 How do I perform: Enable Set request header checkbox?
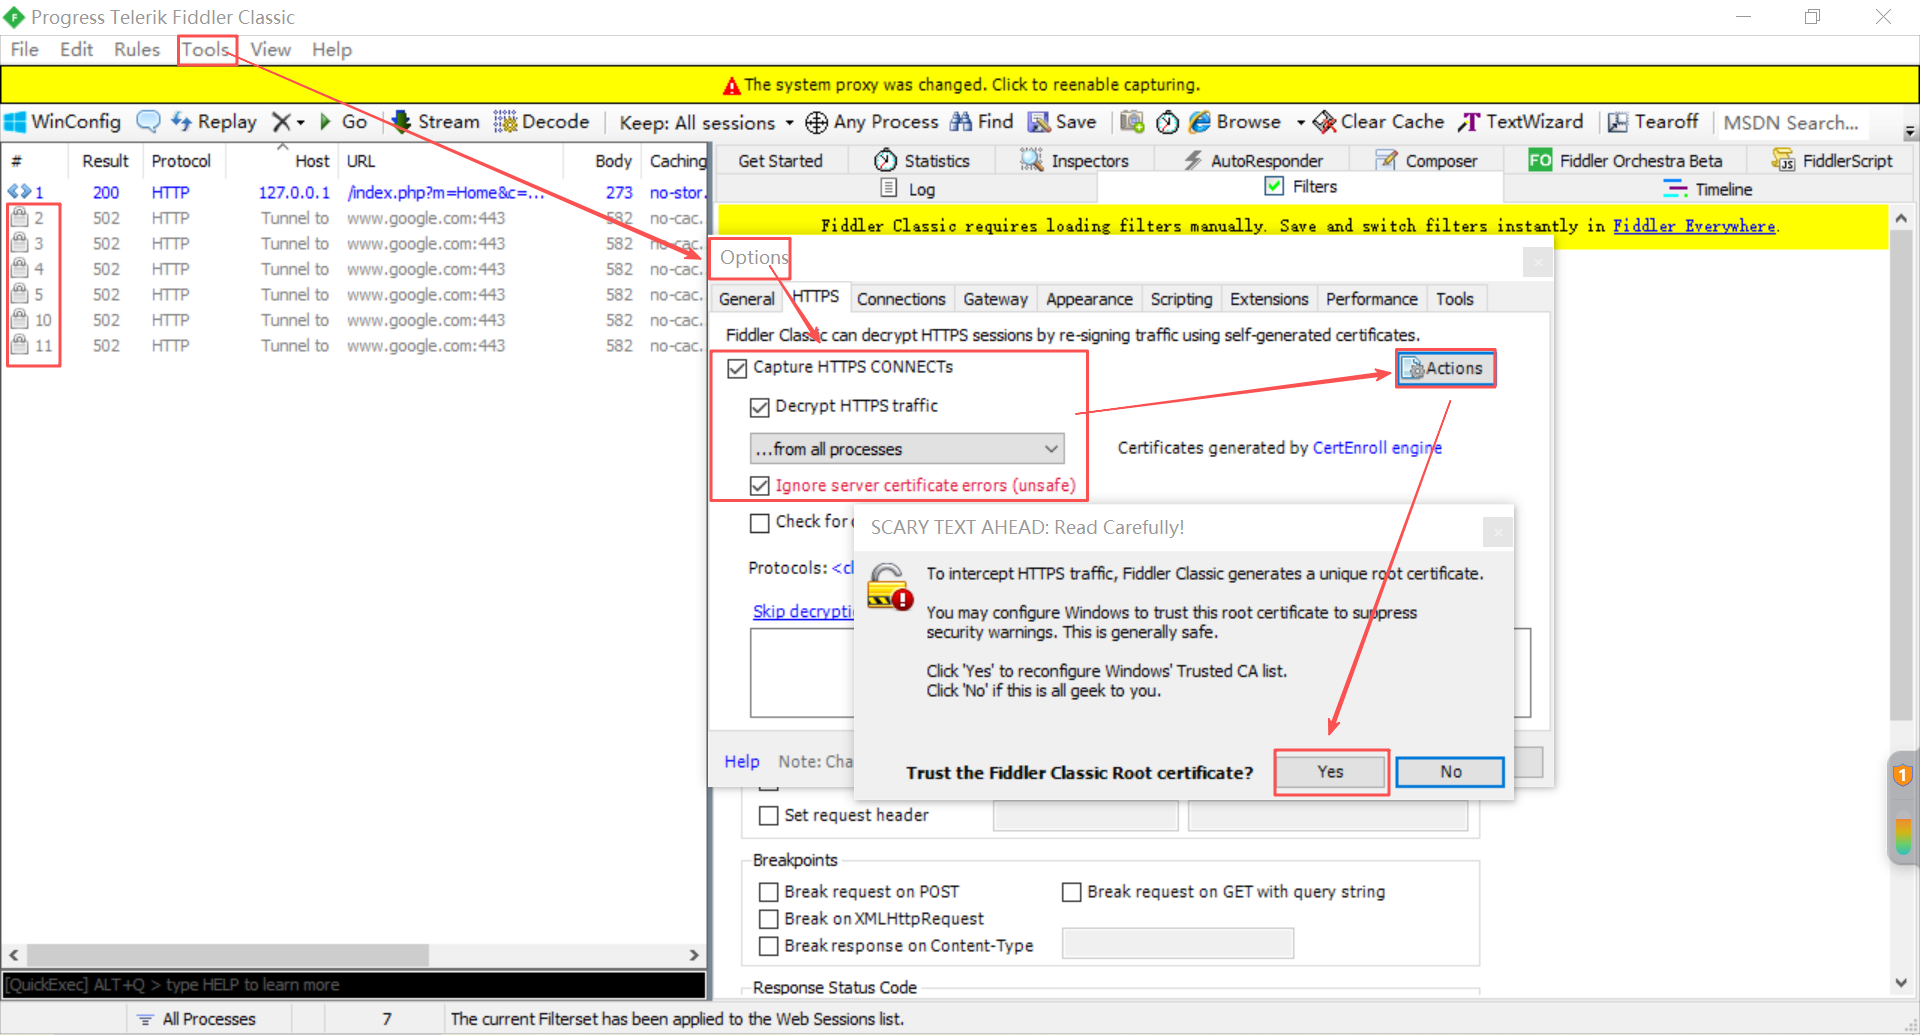point(769,816)
